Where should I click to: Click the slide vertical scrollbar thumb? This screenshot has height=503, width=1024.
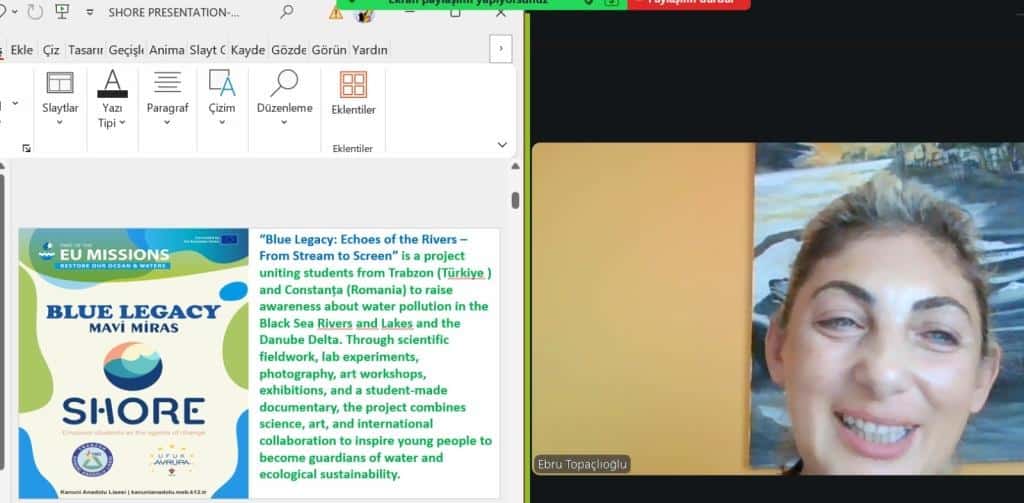[516, 200]
